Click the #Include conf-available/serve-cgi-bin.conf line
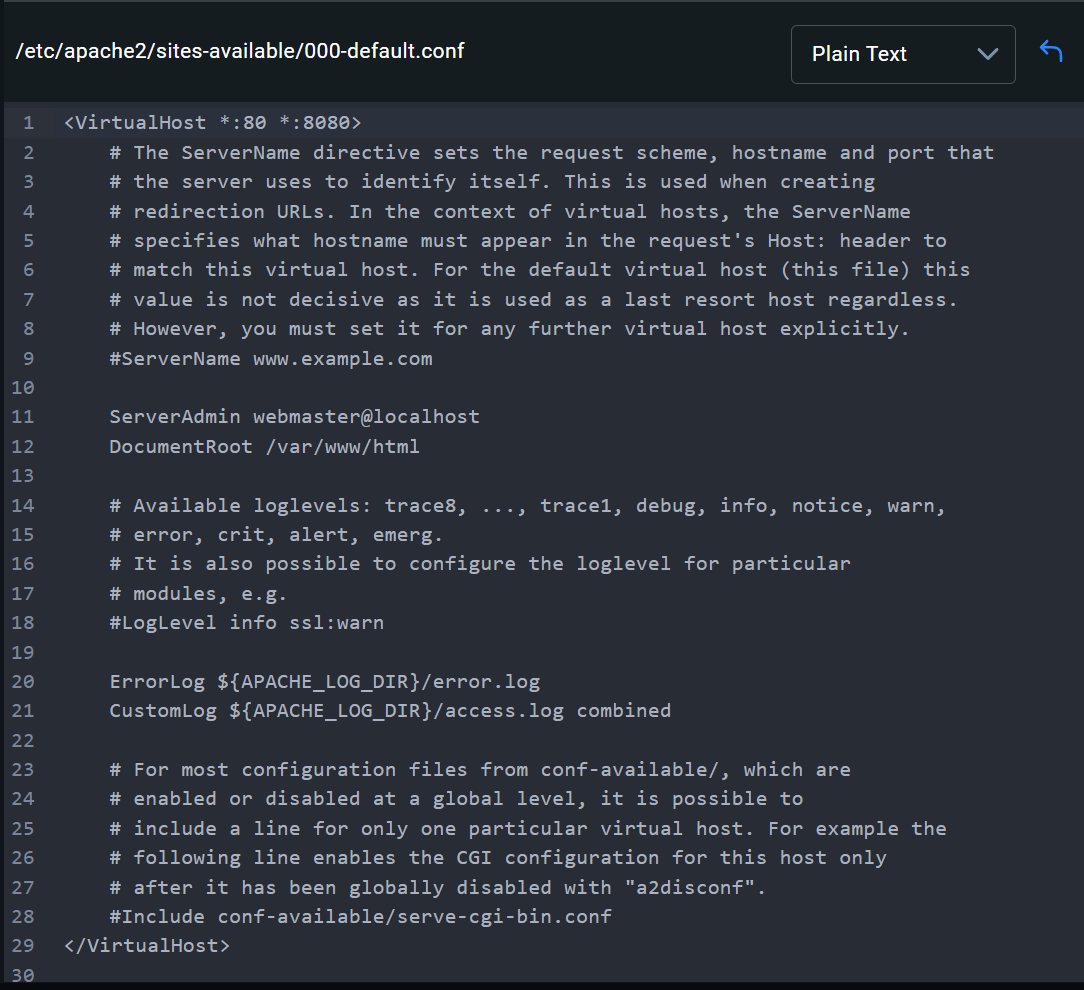Viewport: 1084px width, 990px height. point(361,917)
